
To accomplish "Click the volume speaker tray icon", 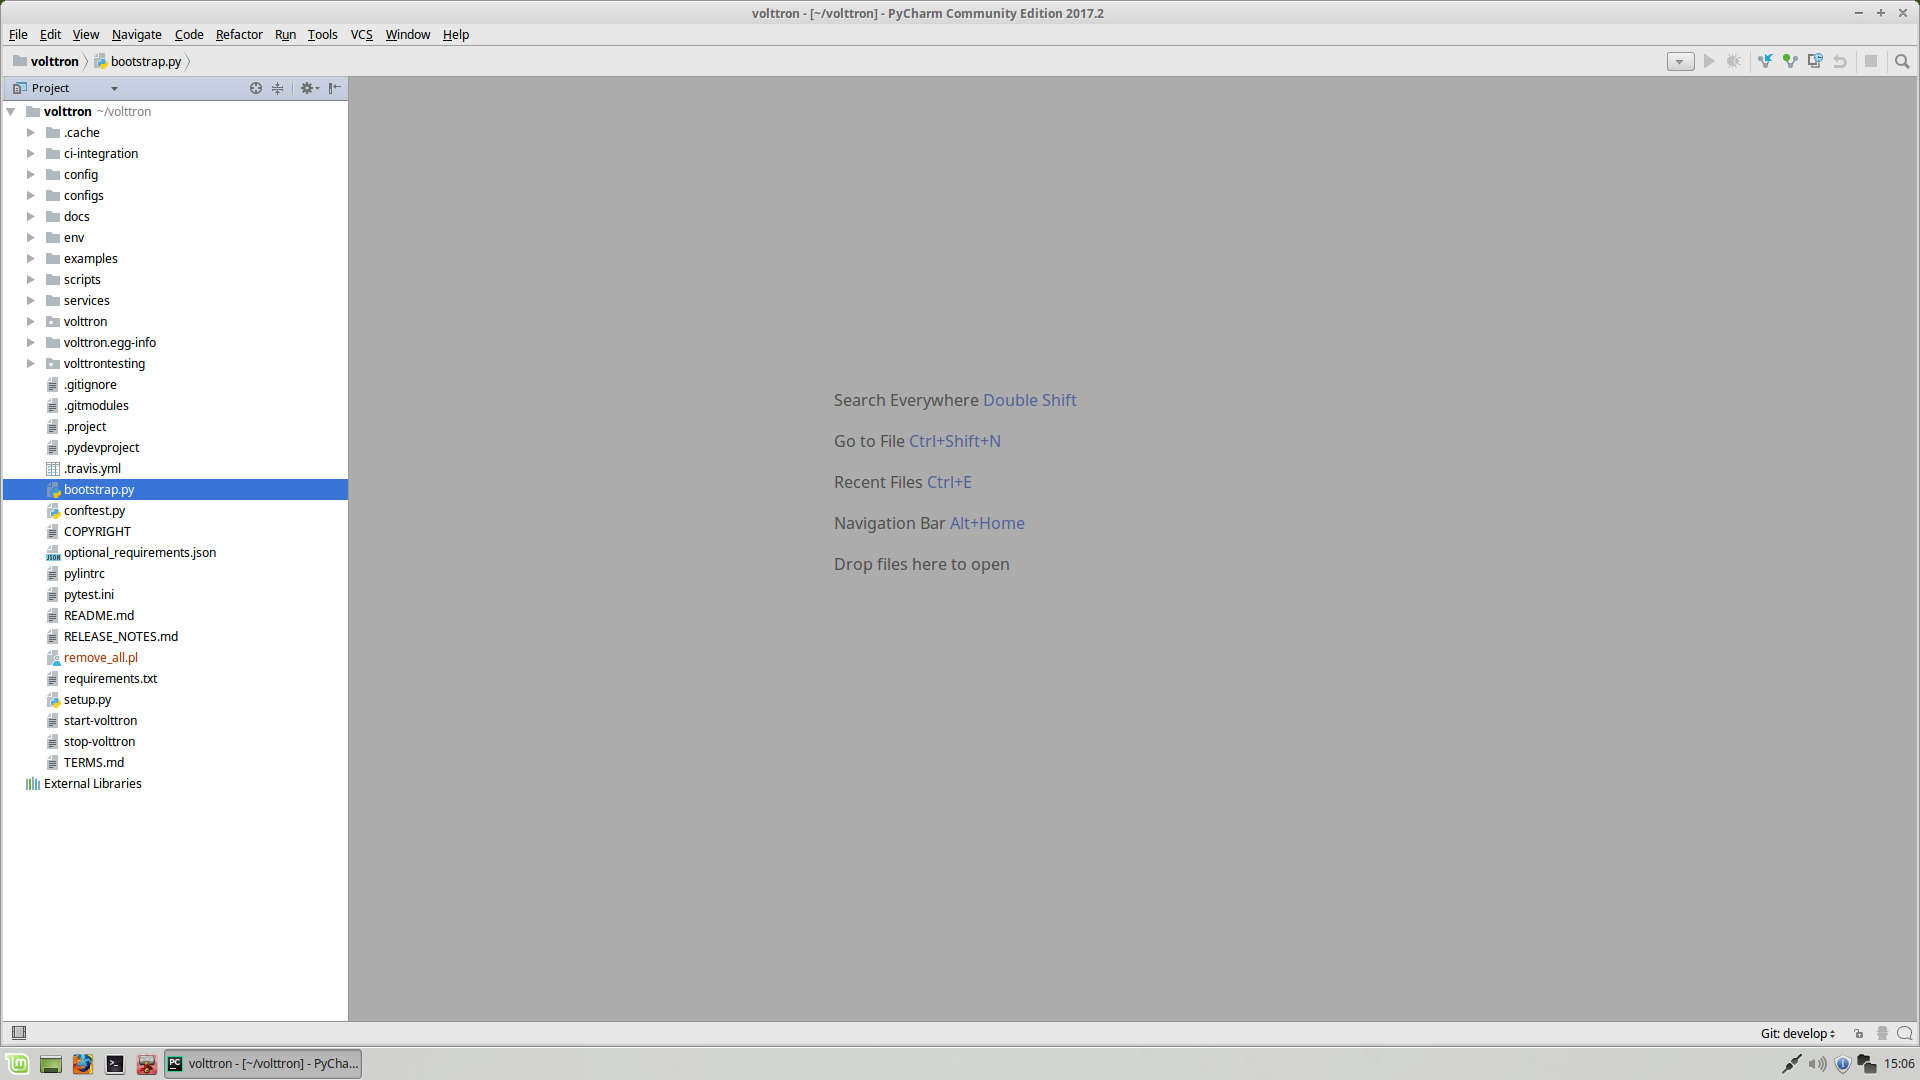I will (1818, 1064).
